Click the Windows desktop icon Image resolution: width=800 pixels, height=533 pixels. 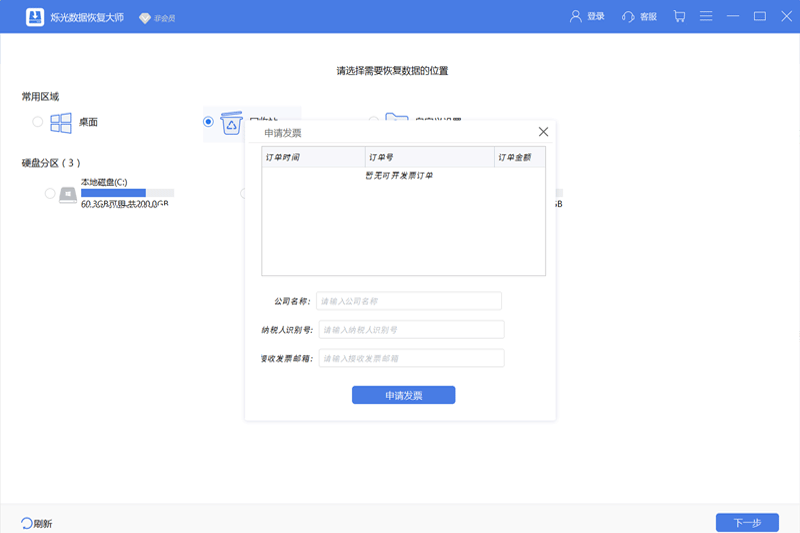[x=61, y=122]
